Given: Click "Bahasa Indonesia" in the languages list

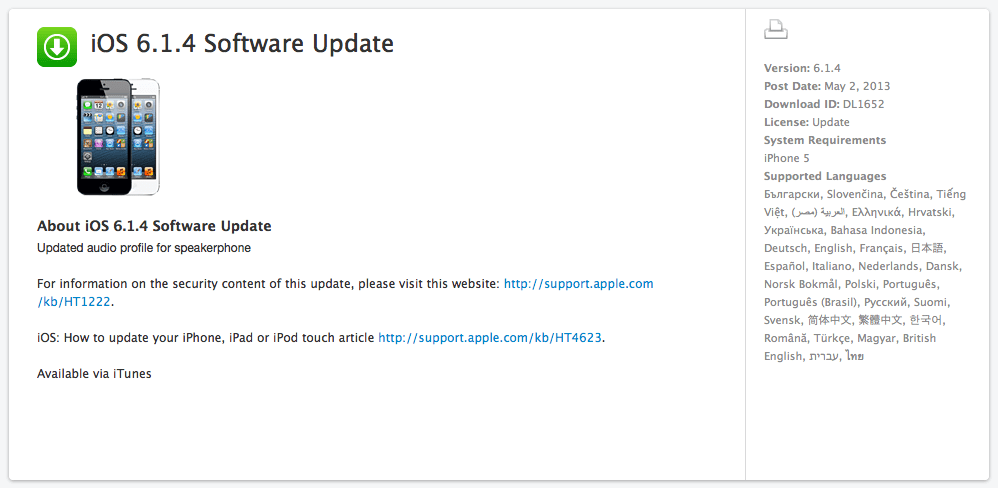Looking at the screenshot, I should point(879,230).
